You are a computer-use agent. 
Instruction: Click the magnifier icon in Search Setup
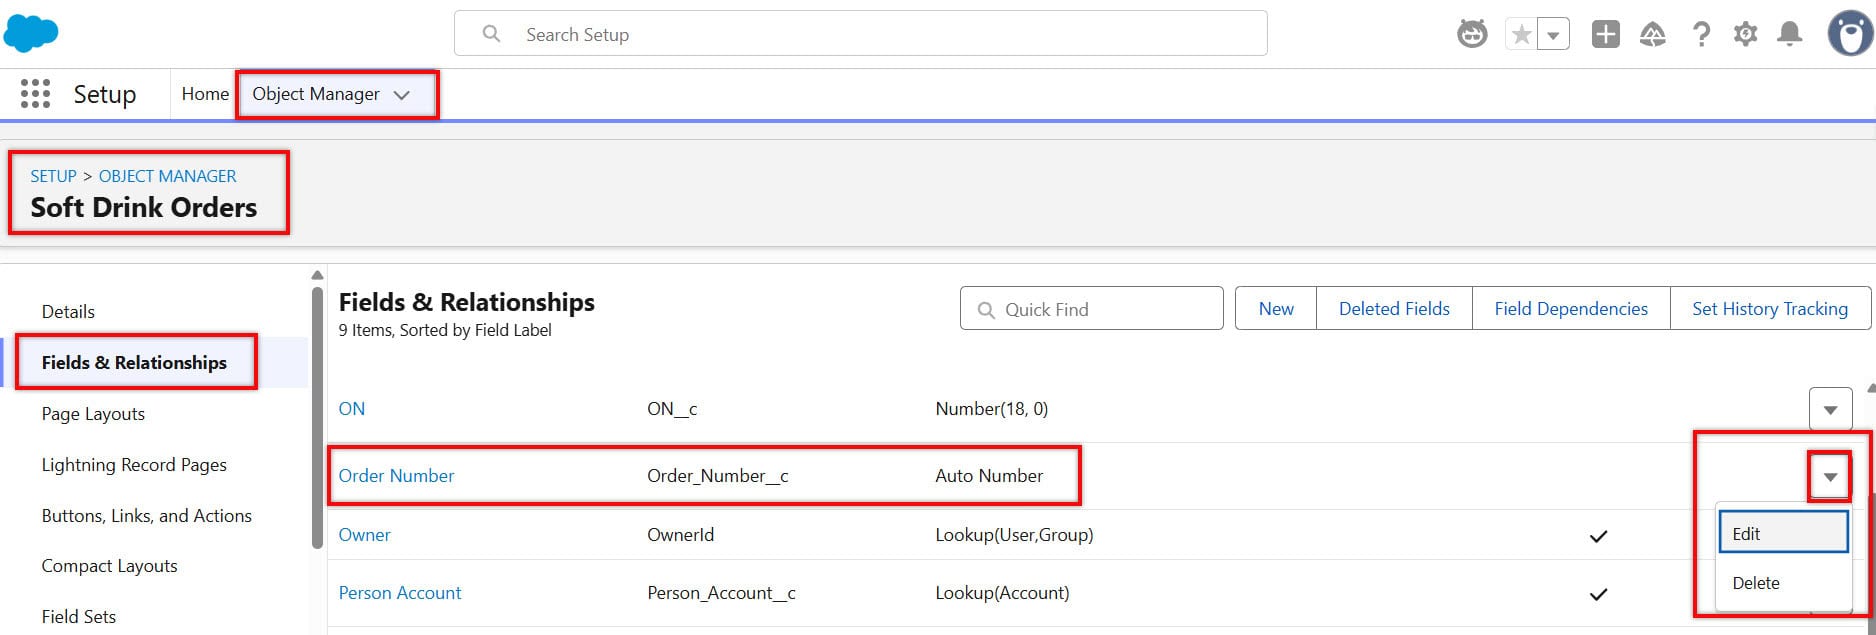tap(491, 34)
